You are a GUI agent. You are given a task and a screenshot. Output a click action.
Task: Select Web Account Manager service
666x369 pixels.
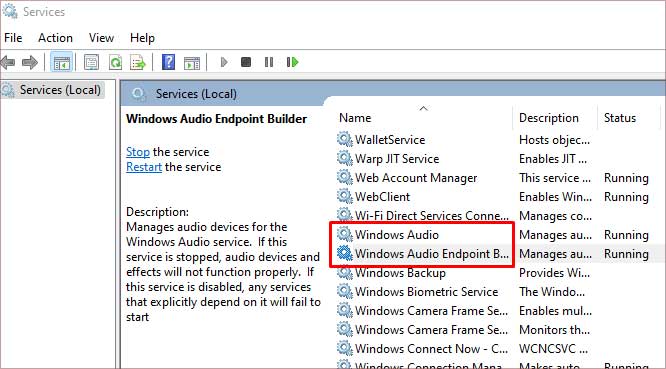pyautogui.click(x=416, y=178)
